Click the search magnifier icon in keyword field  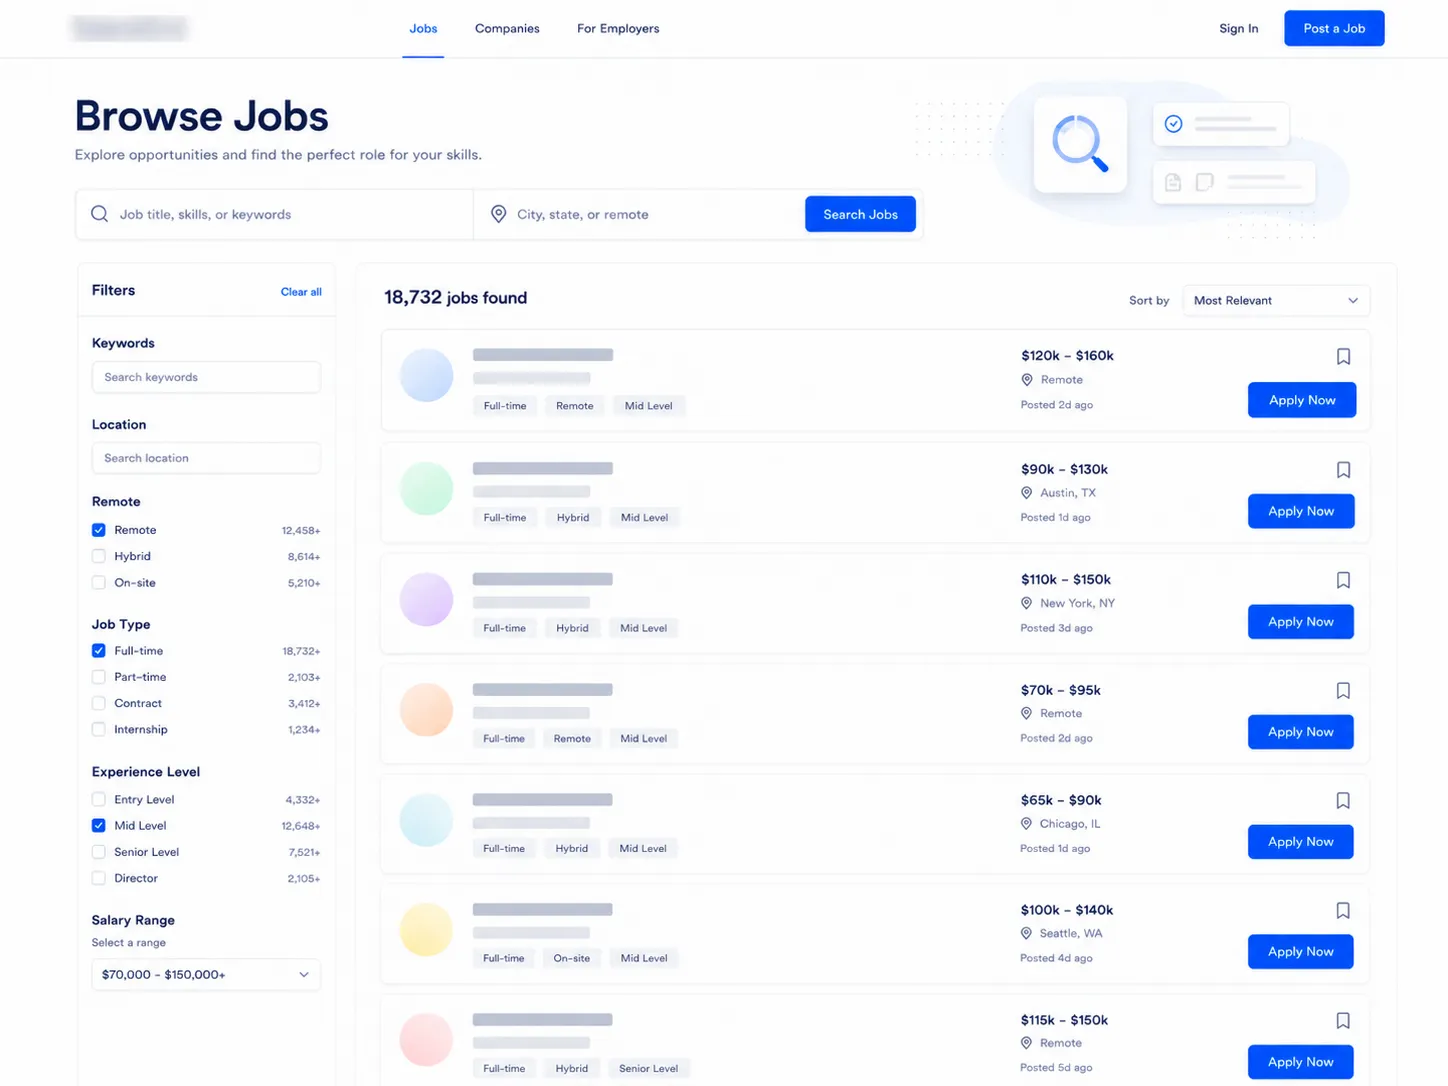click(x=99, y=214)
